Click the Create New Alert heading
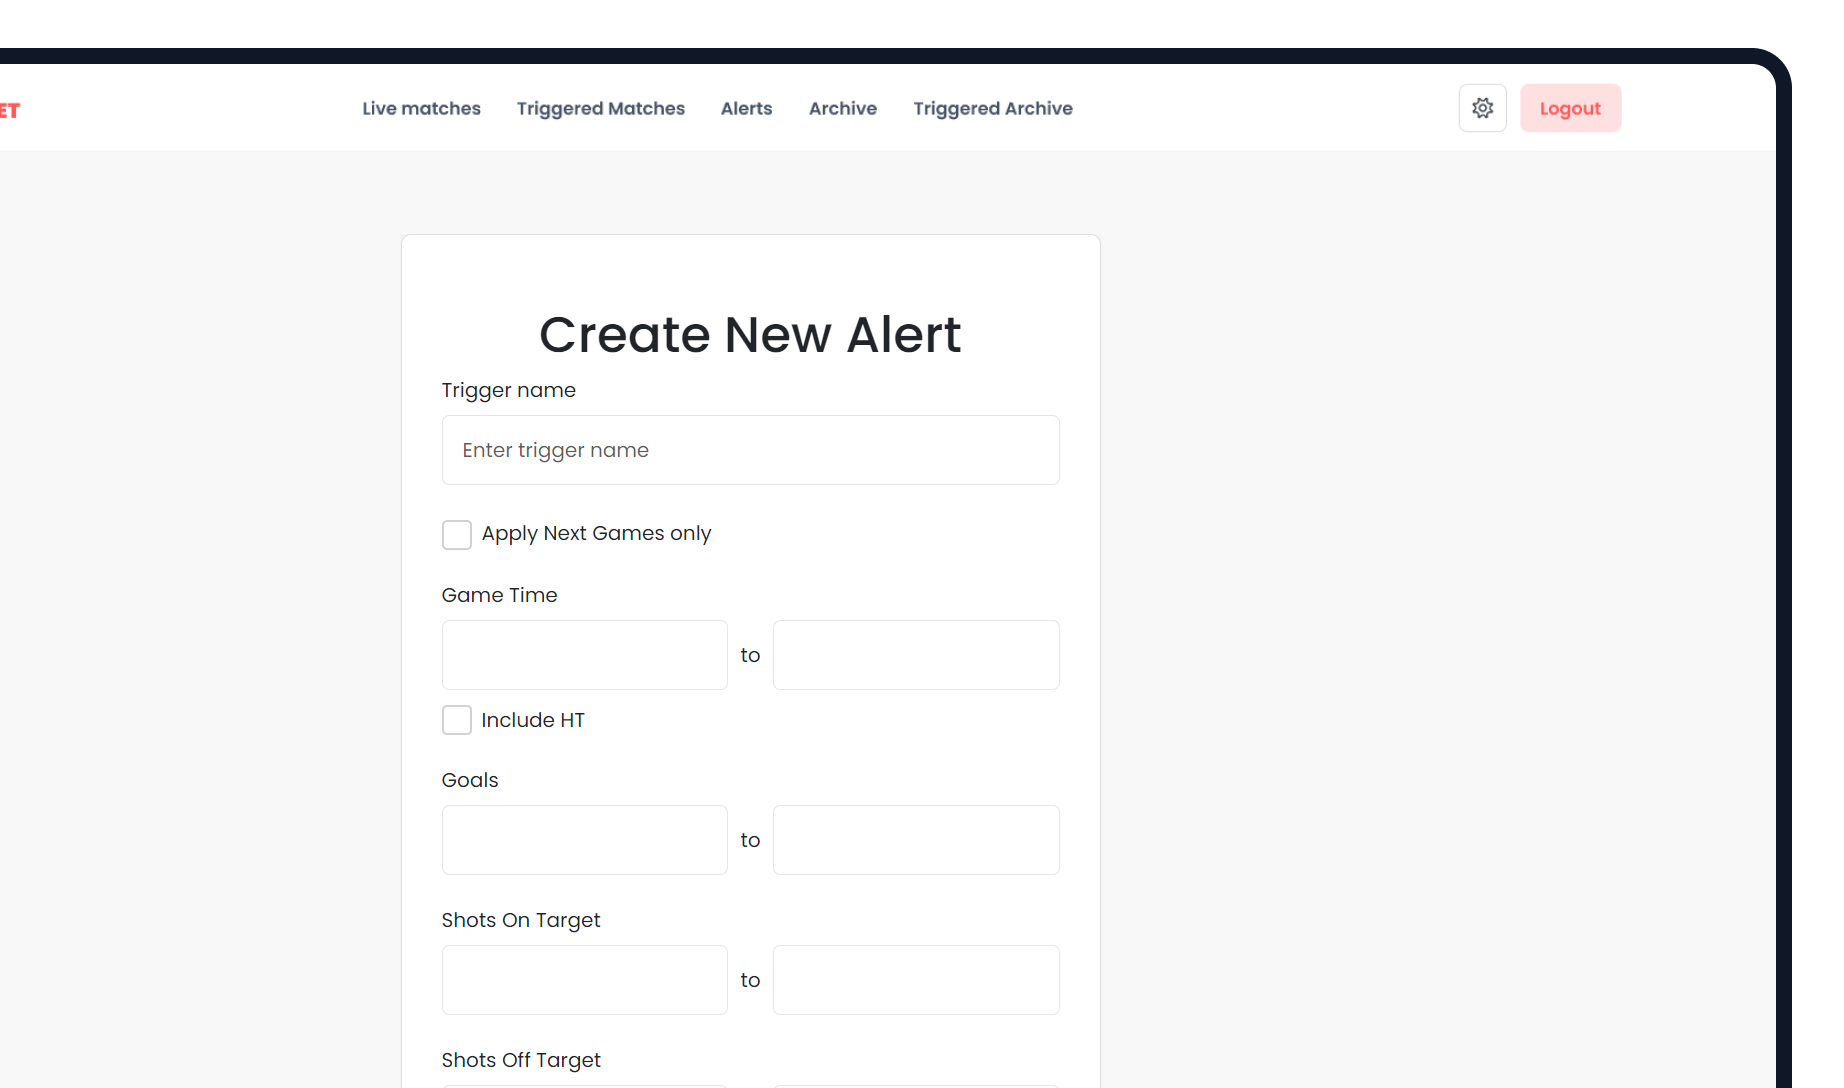Screen dimensions: 1844x1088 click(750, 334)
